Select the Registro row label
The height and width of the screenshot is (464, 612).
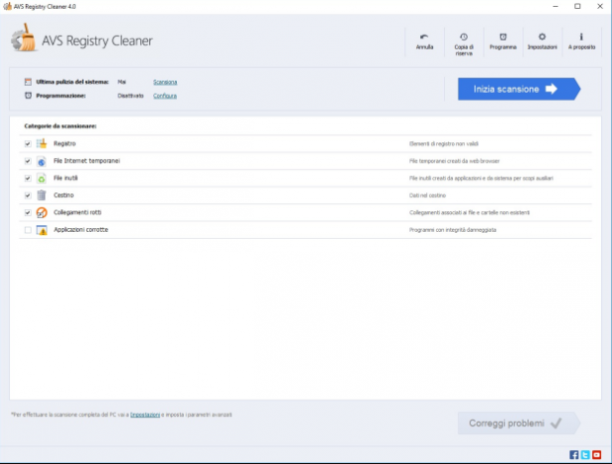65,144
